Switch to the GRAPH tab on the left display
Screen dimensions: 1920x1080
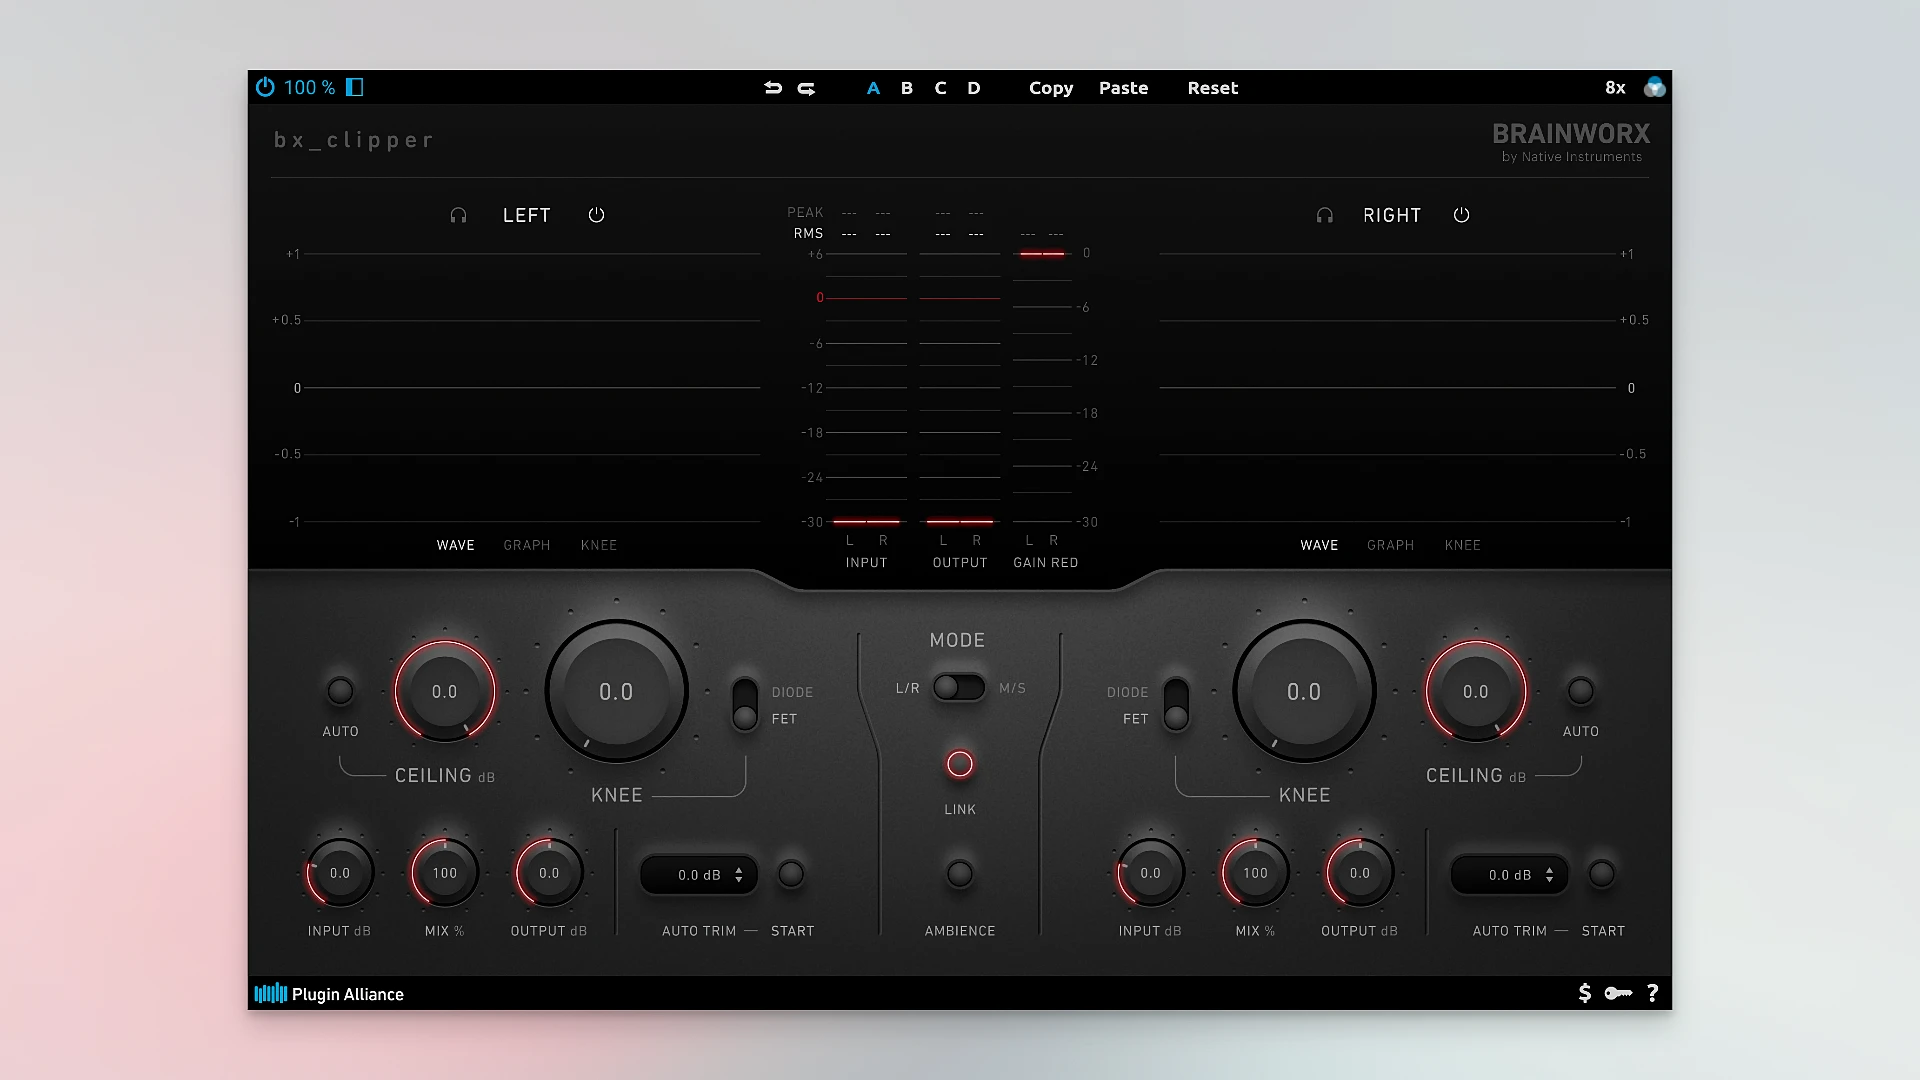click(527, 545)
